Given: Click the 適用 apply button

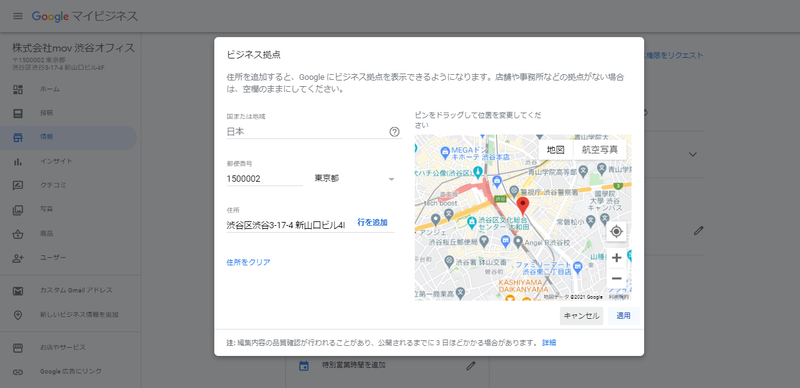Looking at the screenshot, I should coord(623,316).
